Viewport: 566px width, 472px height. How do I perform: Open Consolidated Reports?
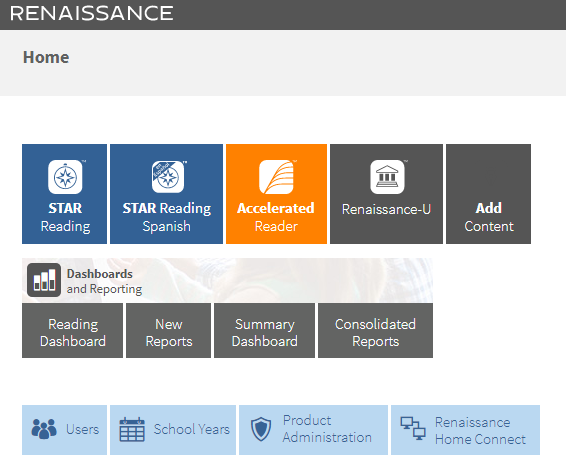[375, 331]
